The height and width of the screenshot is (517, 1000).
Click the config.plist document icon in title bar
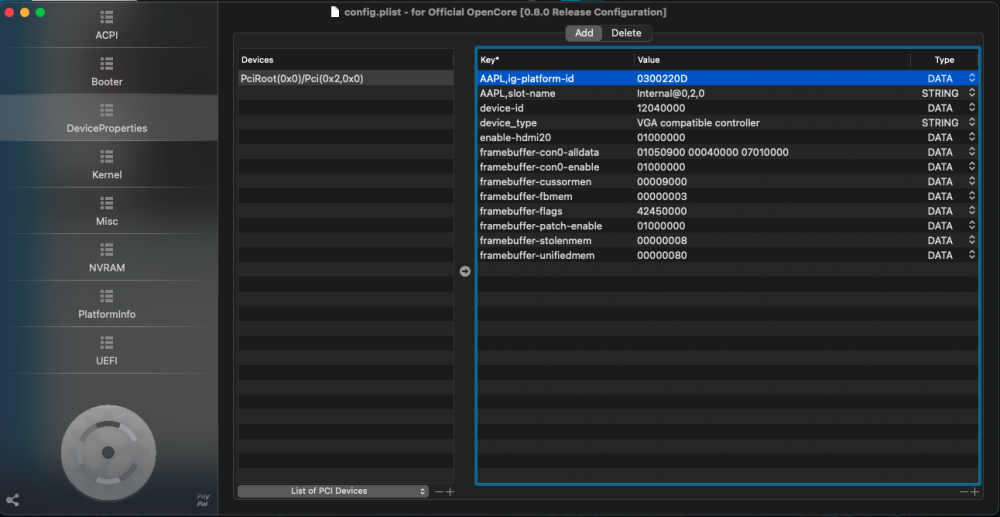[x=335, y=11]
